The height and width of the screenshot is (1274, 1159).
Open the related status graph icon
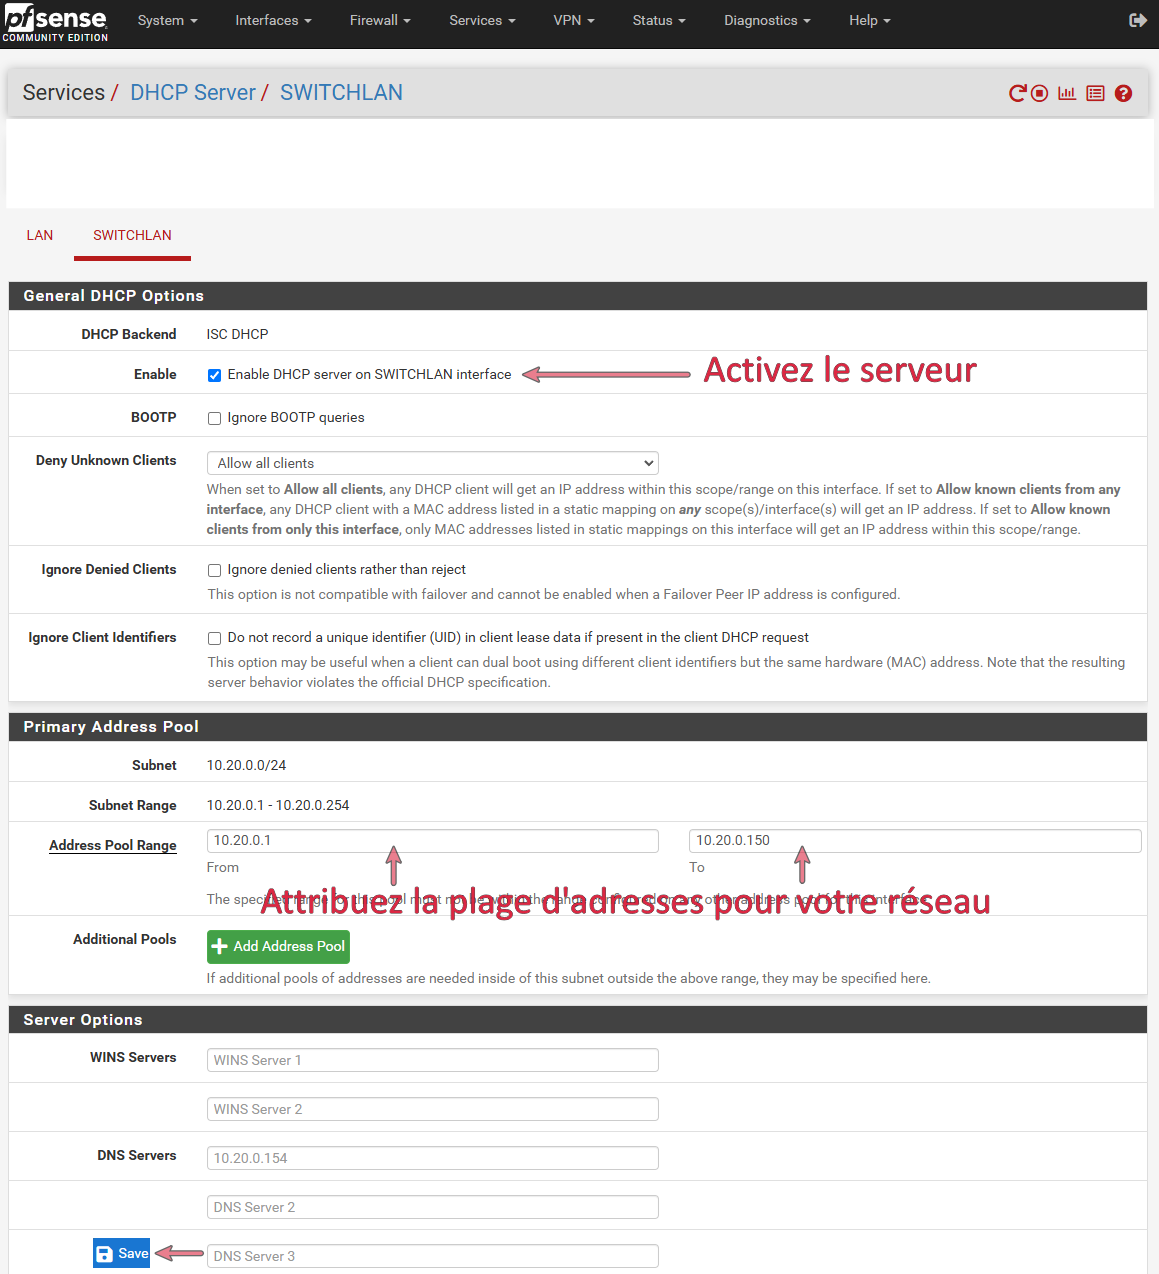[1067, 93]
